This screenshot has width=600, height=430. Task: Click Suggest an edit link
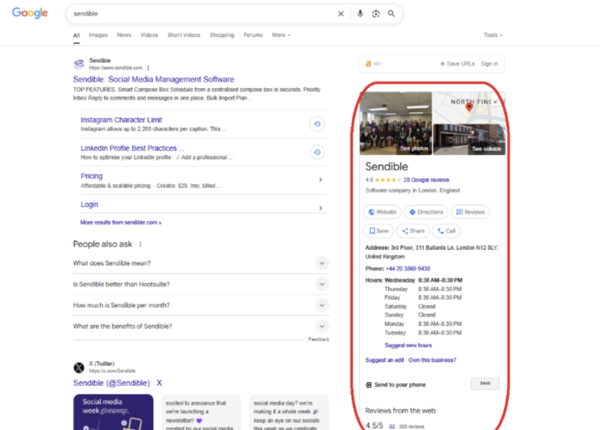click(x=384, y=360)
